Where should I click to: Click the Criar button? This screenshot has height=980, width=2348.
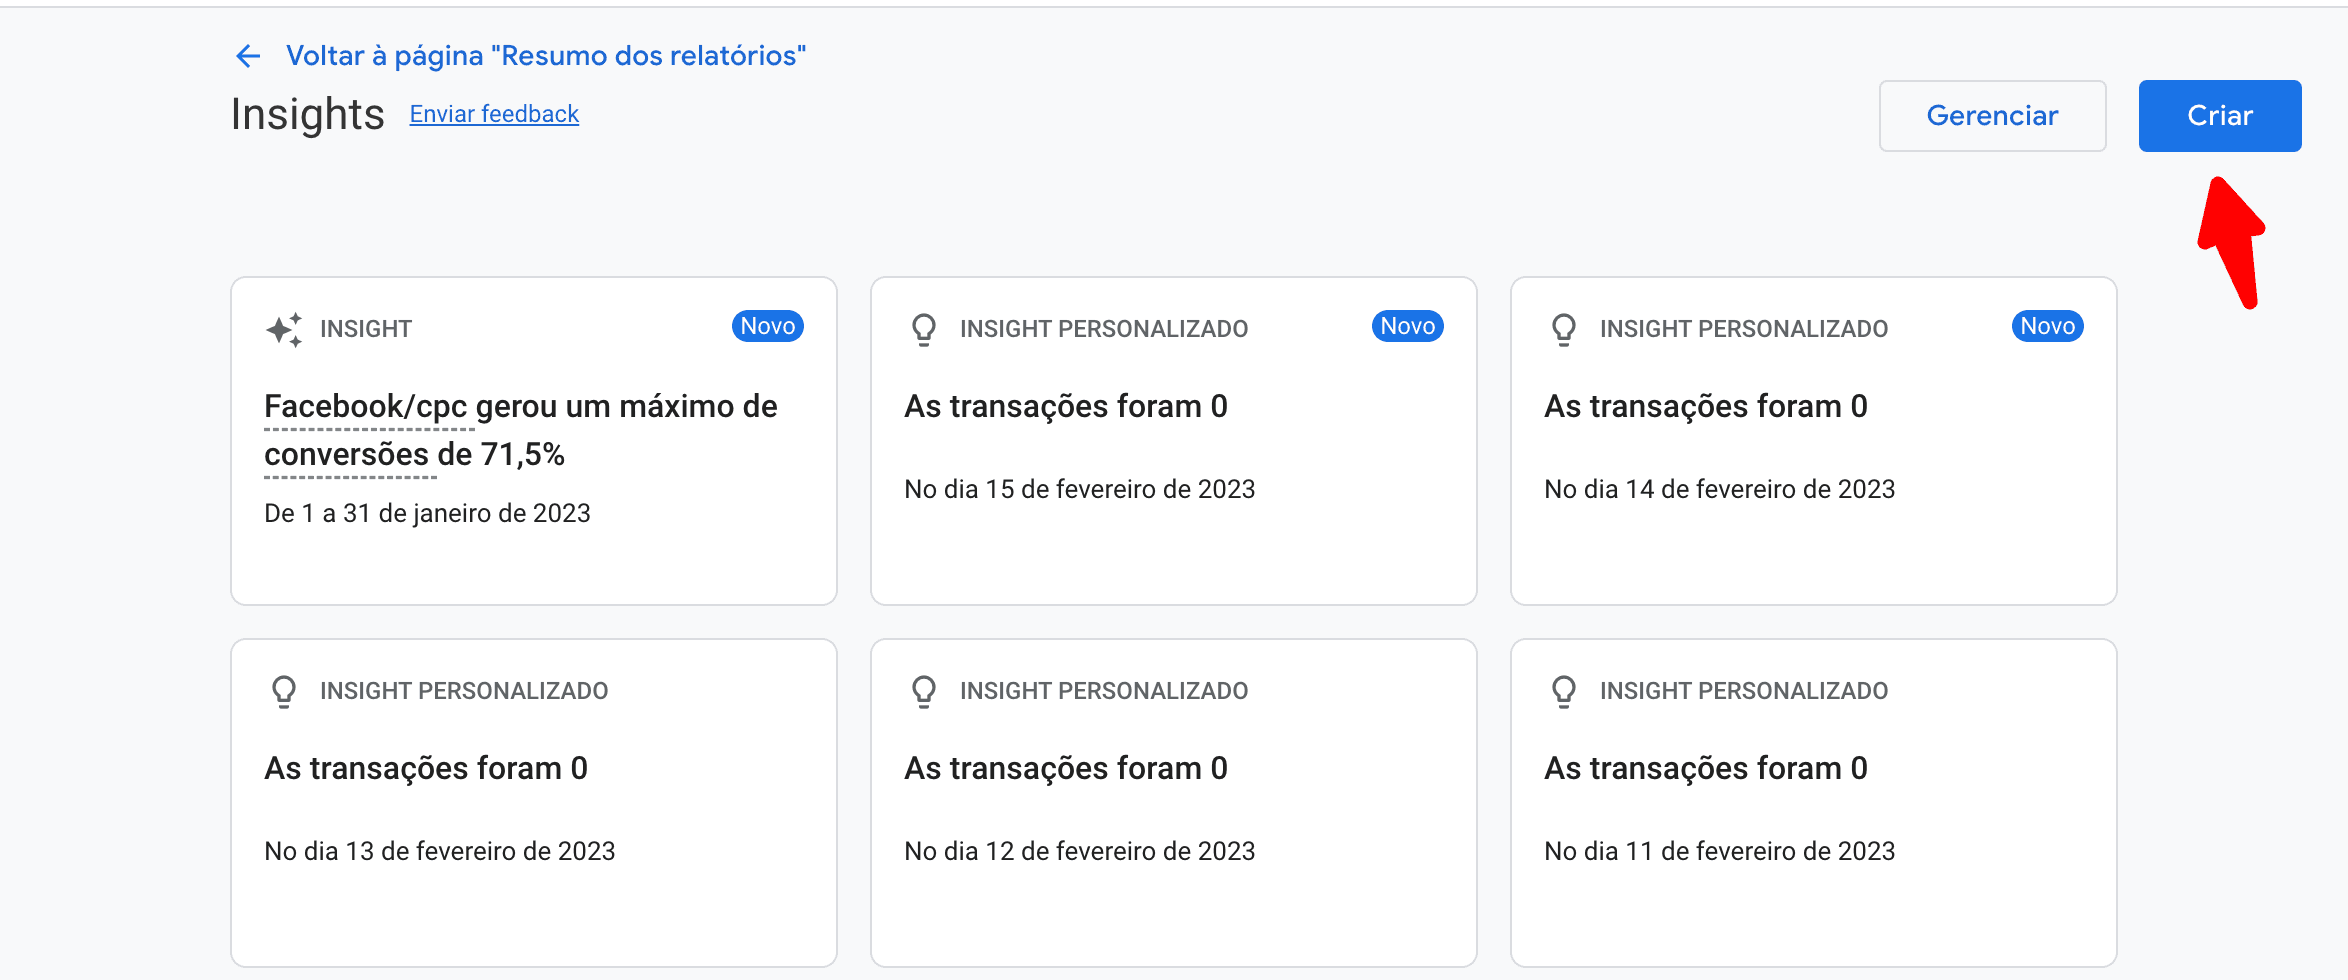tap(2219, 115)
